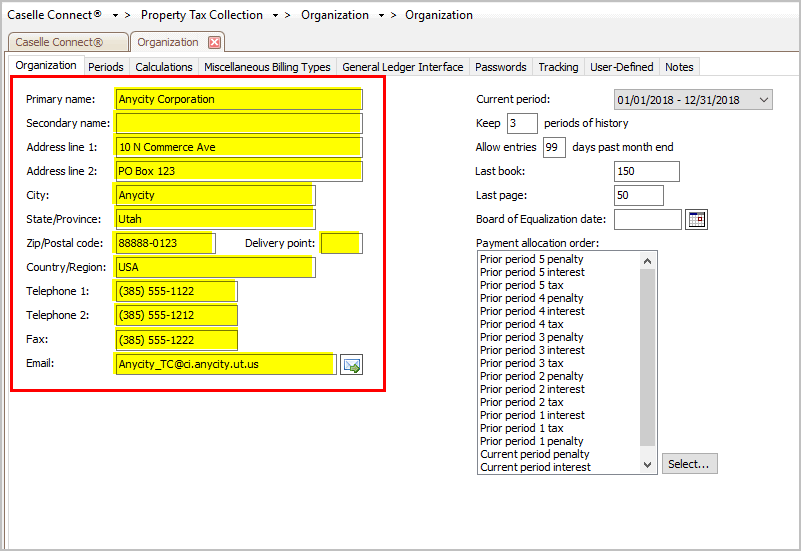Select the General Ledger Interface tab
The image size is (801, 551).
pos(402,67)
